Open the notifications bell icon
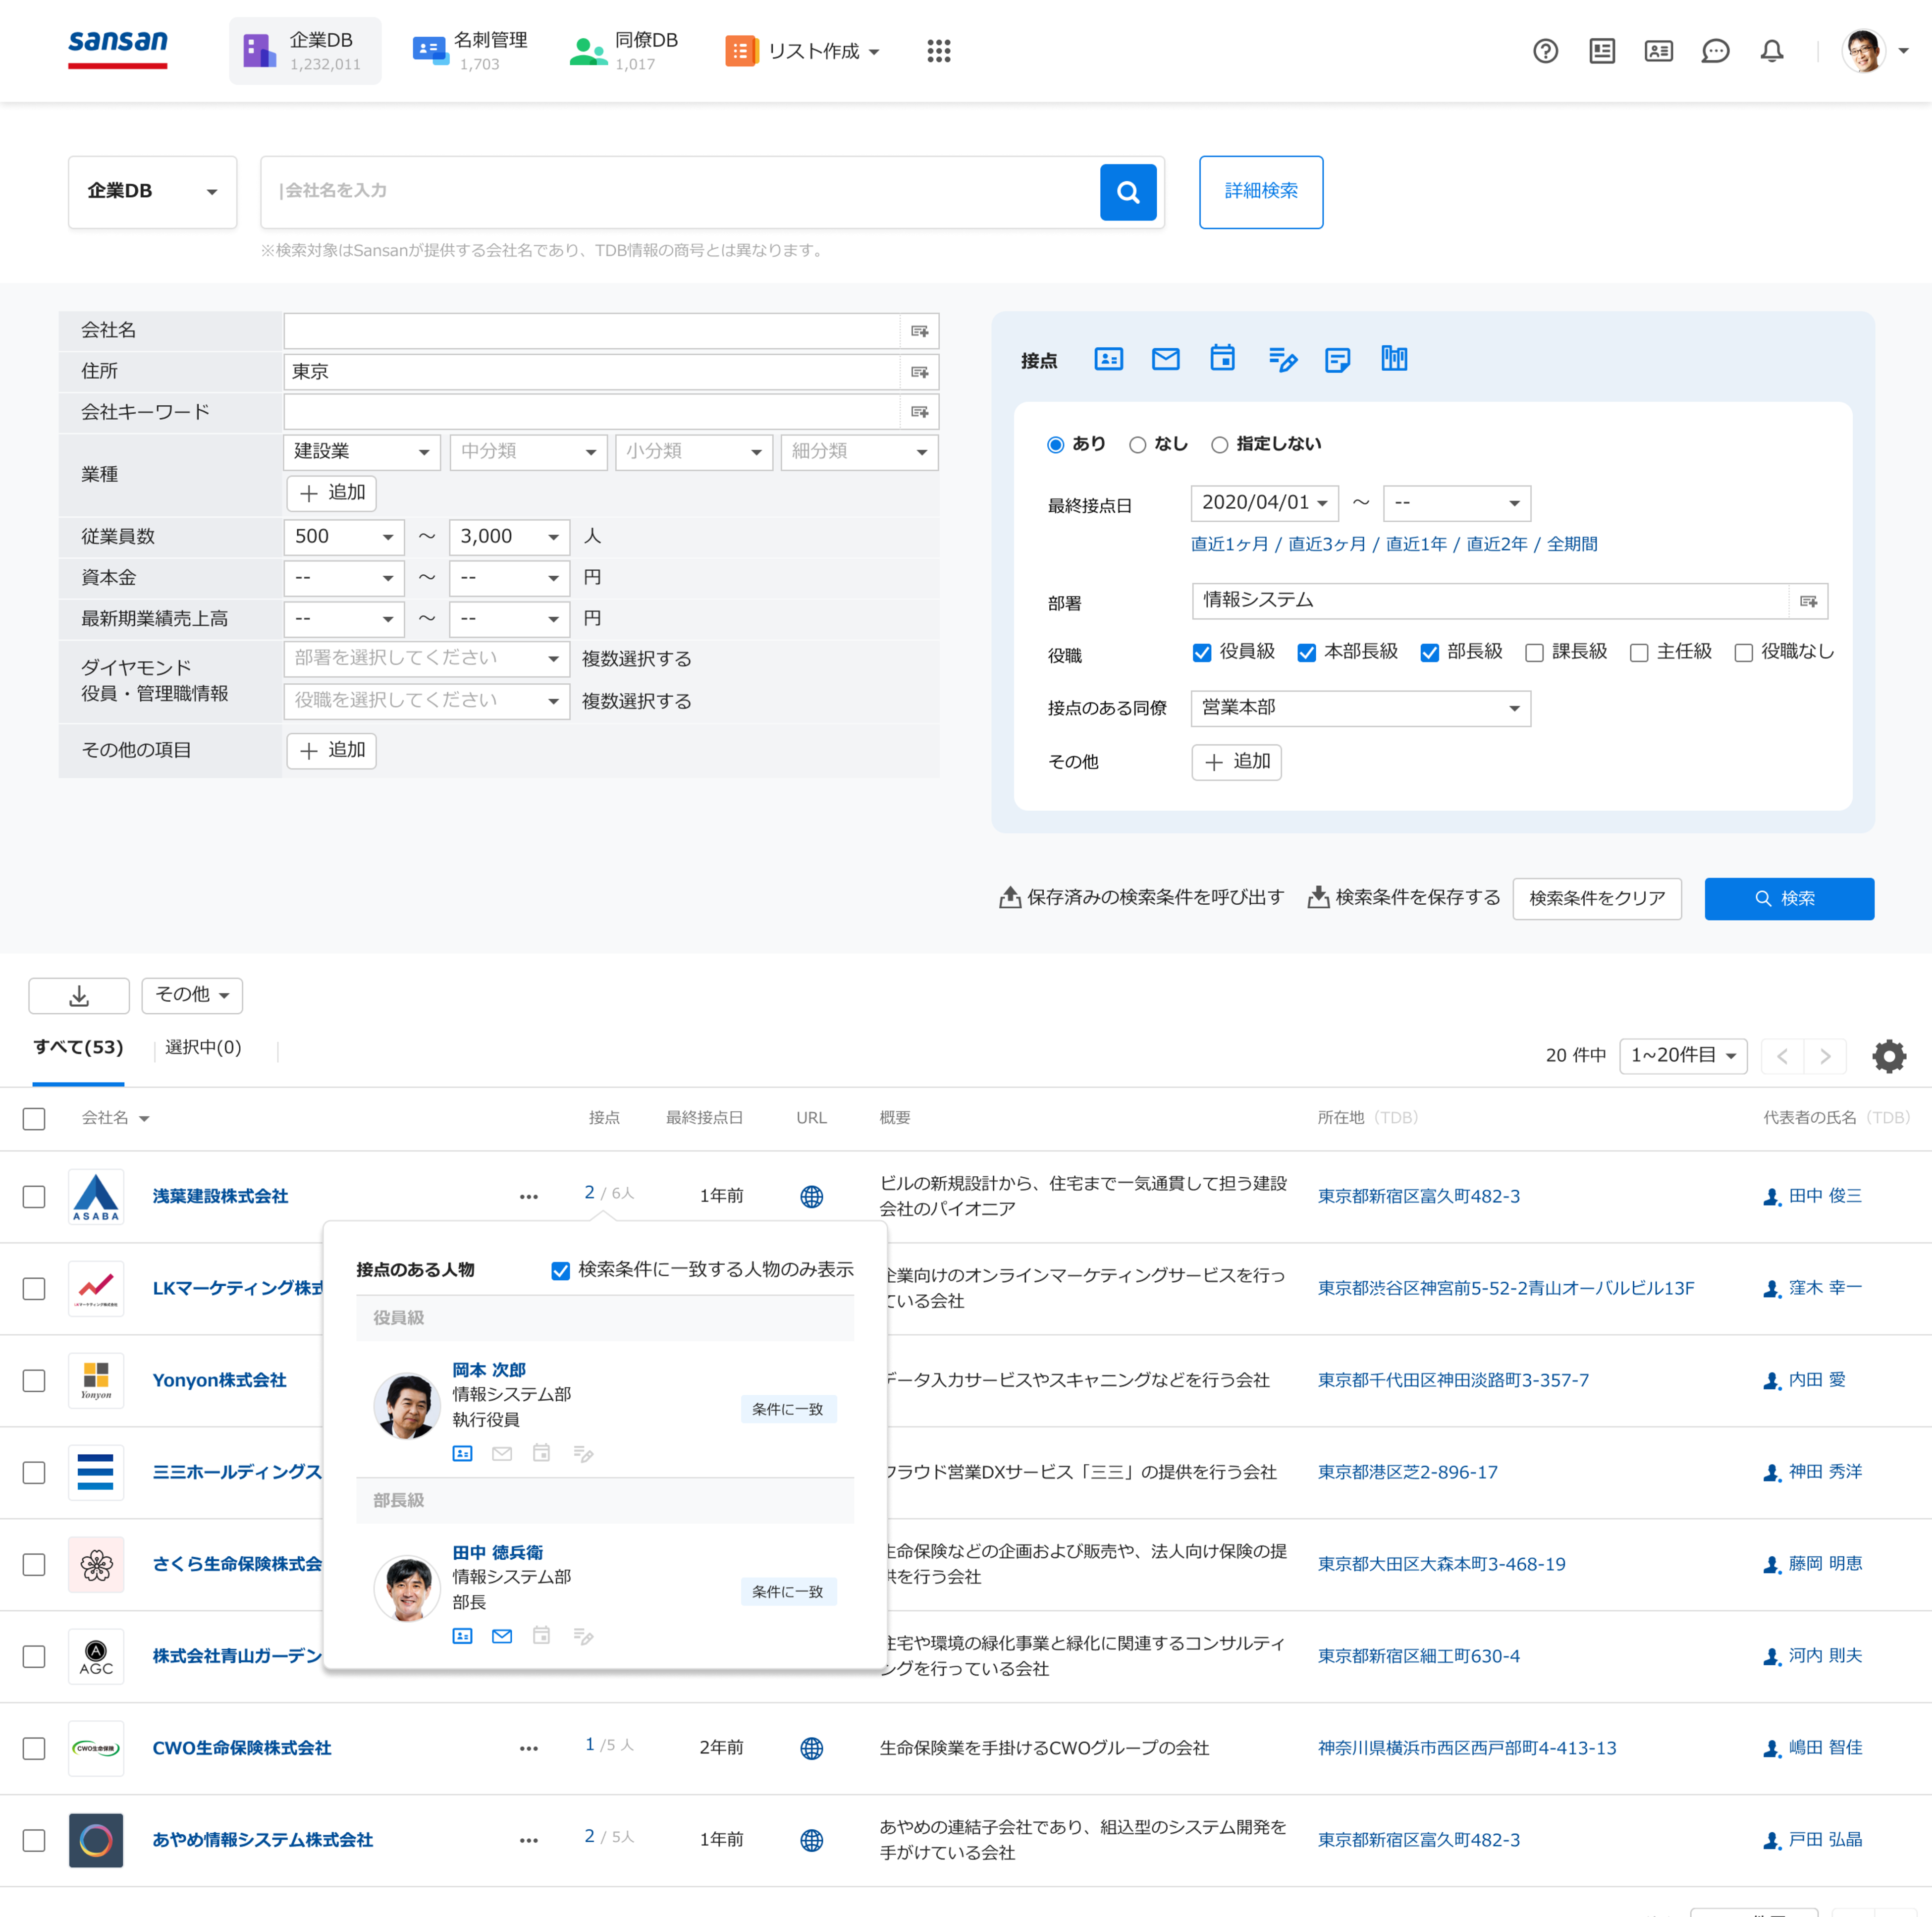This screenshot has width=1932, height=1917. (1771, 51)
